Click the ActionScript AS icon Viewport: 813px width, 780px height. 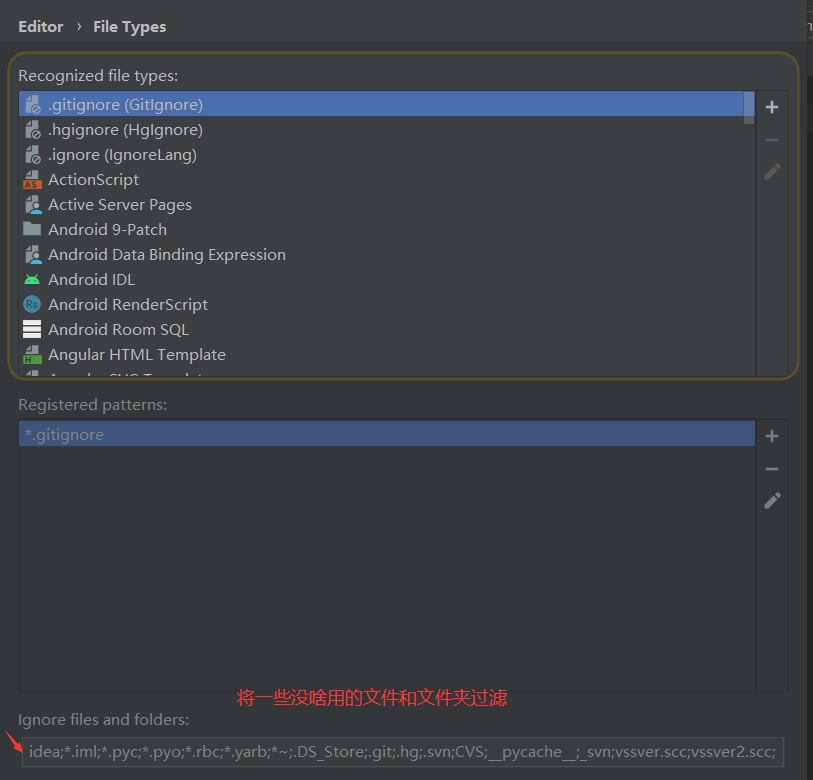pyautogui.click(x=32, y=180)
